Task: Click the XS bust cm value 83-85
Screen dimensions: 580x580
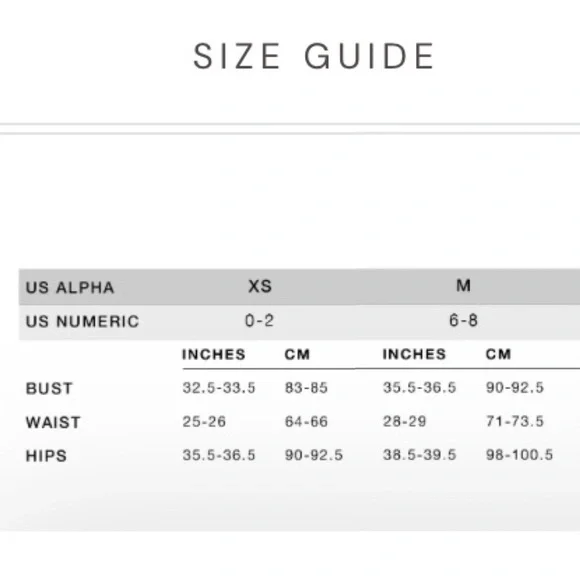Action: pyautogui.click(x=306, y=388)
